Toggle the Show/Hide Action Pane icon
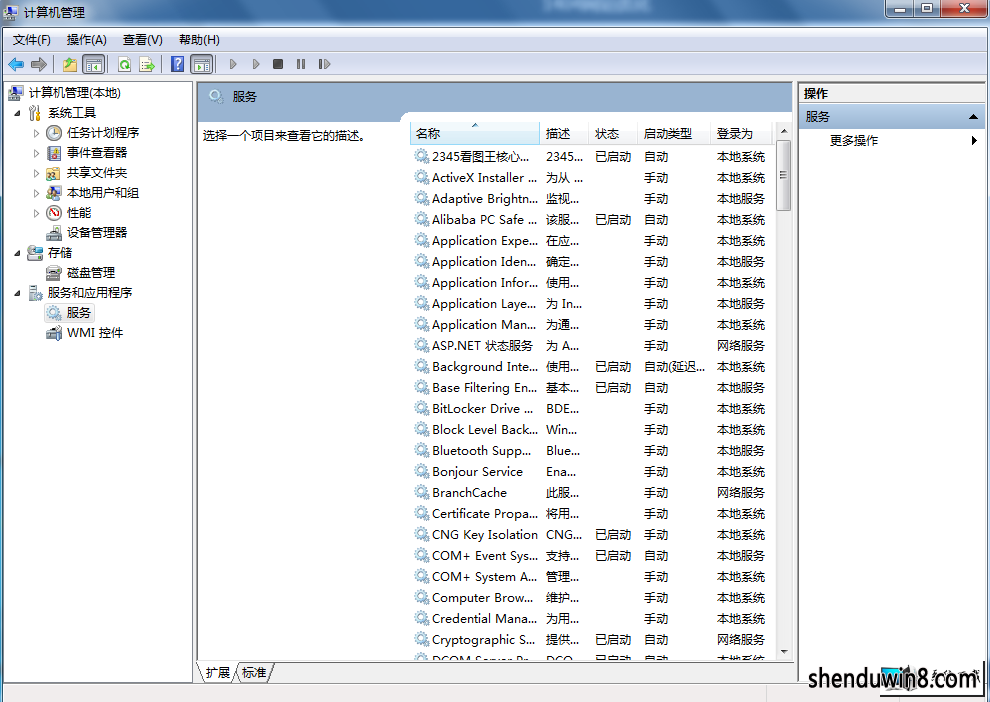This screenshot has width=990, height=702. pos(201,64)
